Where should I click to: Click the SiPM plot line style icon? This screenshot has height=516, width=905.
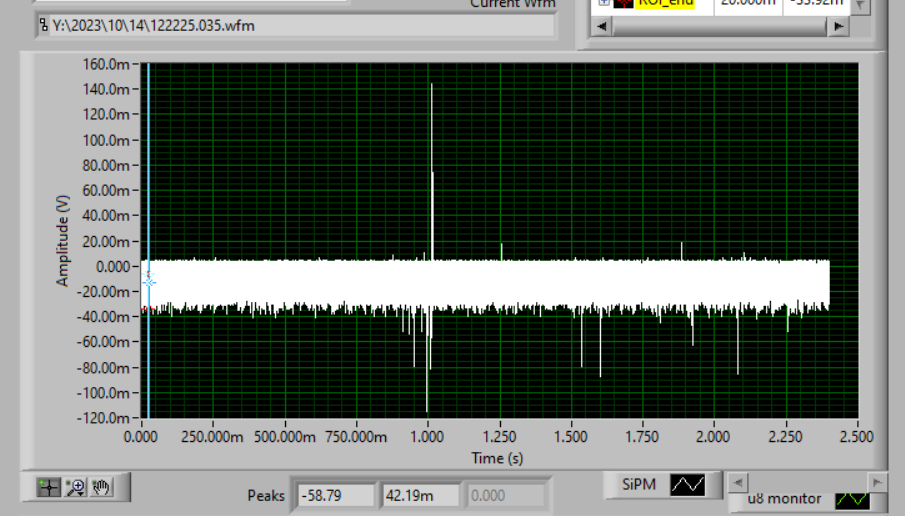point(687,484)
